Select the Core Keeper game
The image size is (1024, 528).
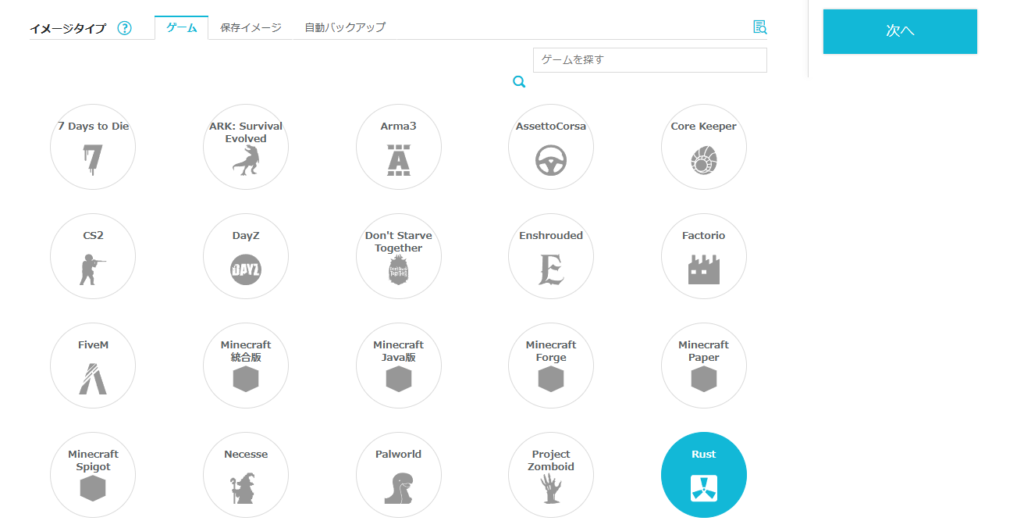(x=703, y=147)
